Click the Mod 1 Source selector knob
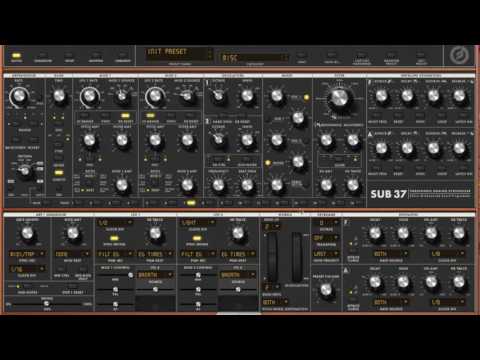 (122, 96)
